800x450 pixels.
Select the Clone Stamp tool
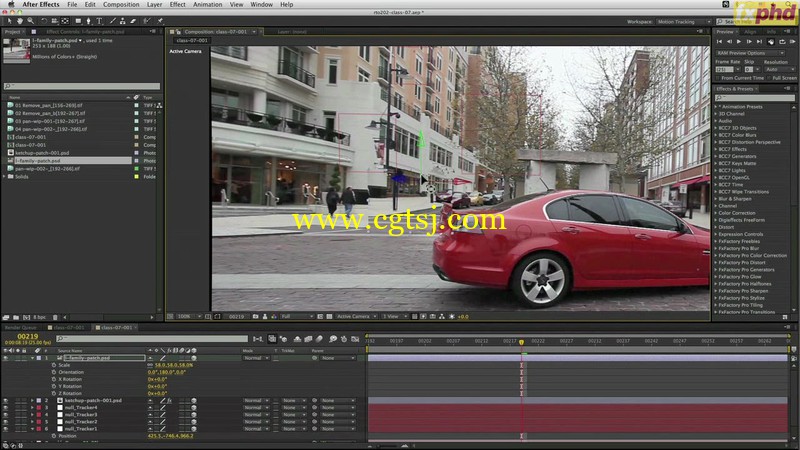pos(122,21)
